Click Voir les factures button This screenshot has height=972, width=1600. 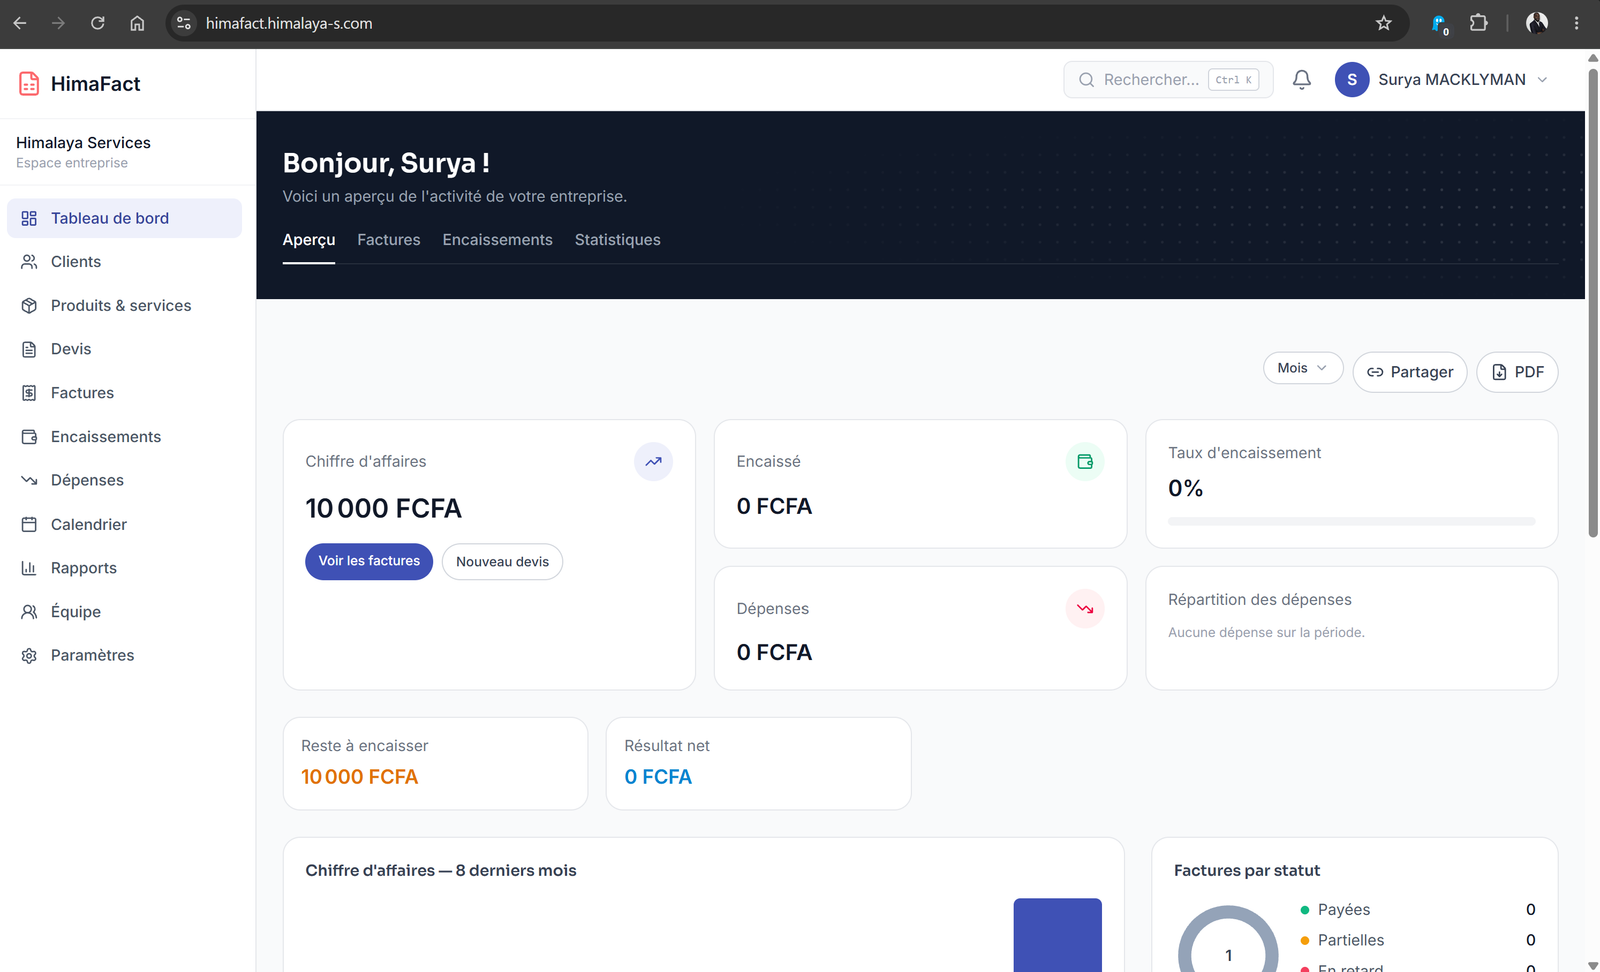(369, 562)
